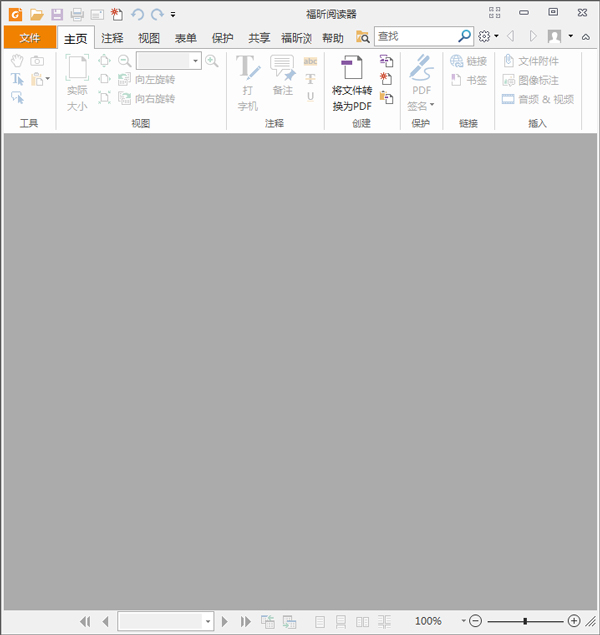Screen dimensions: 600x635
Task: Select the text selection tool icon
Action: [17, 79]
